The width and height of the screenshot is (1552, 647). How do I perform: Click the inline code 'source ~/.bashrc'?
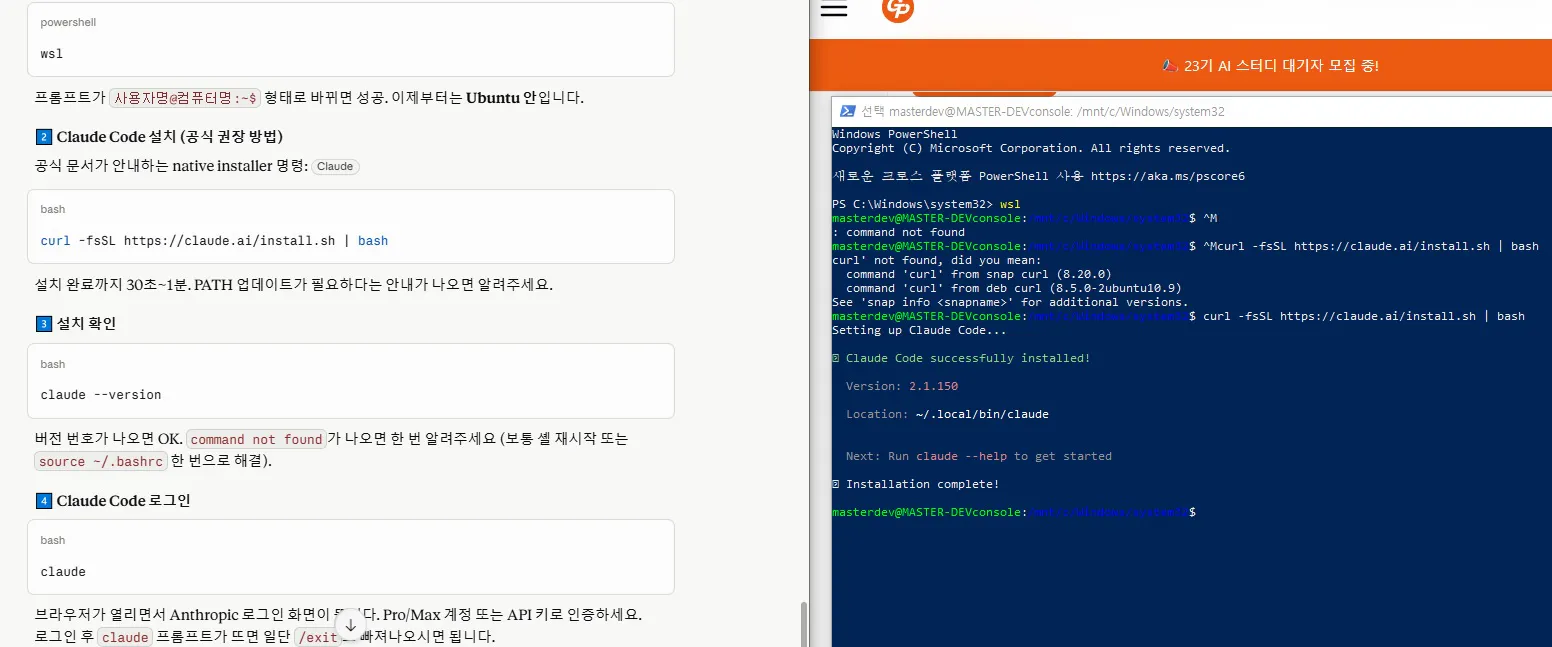[101, 462]
